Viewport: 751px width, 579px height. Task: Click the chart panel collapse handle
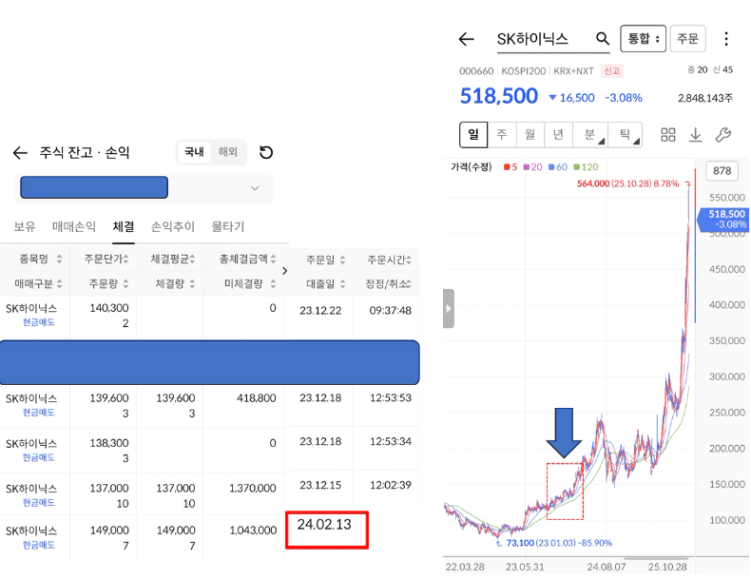pyautogui.click(x=448, y=308)
